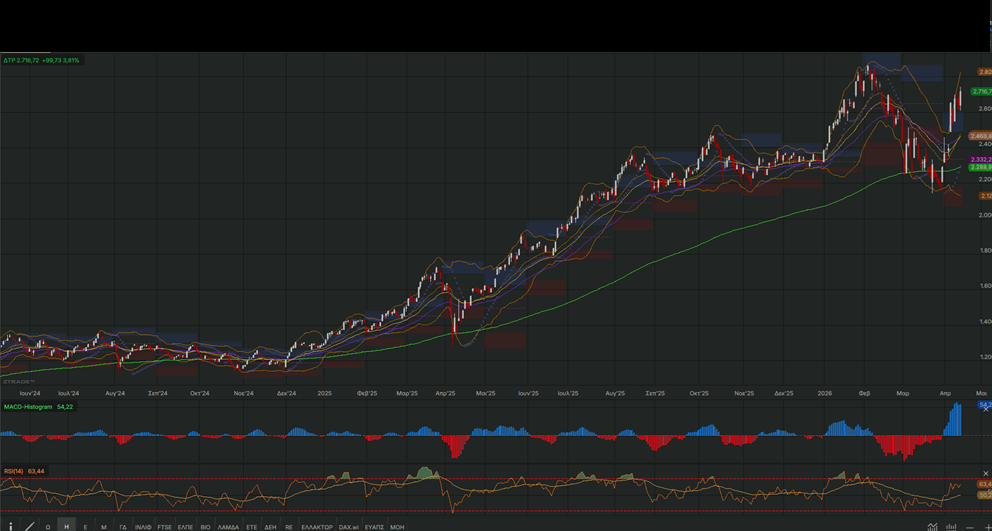Viewport: 992px width, 531px height.
Task: Switch chart to ΔΕΗ symbol
Action: pyautogui.click(x=270, y=527)
